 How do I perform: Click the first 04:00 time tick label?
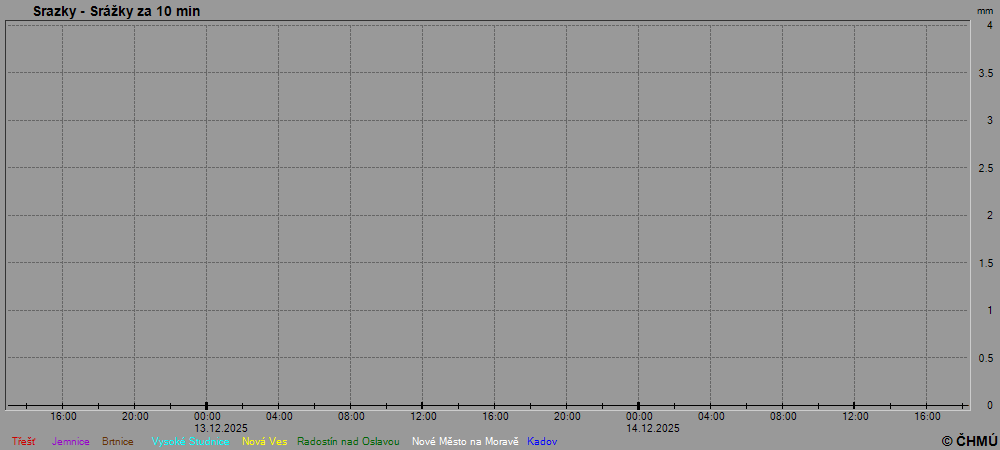[x=279, y=416]
